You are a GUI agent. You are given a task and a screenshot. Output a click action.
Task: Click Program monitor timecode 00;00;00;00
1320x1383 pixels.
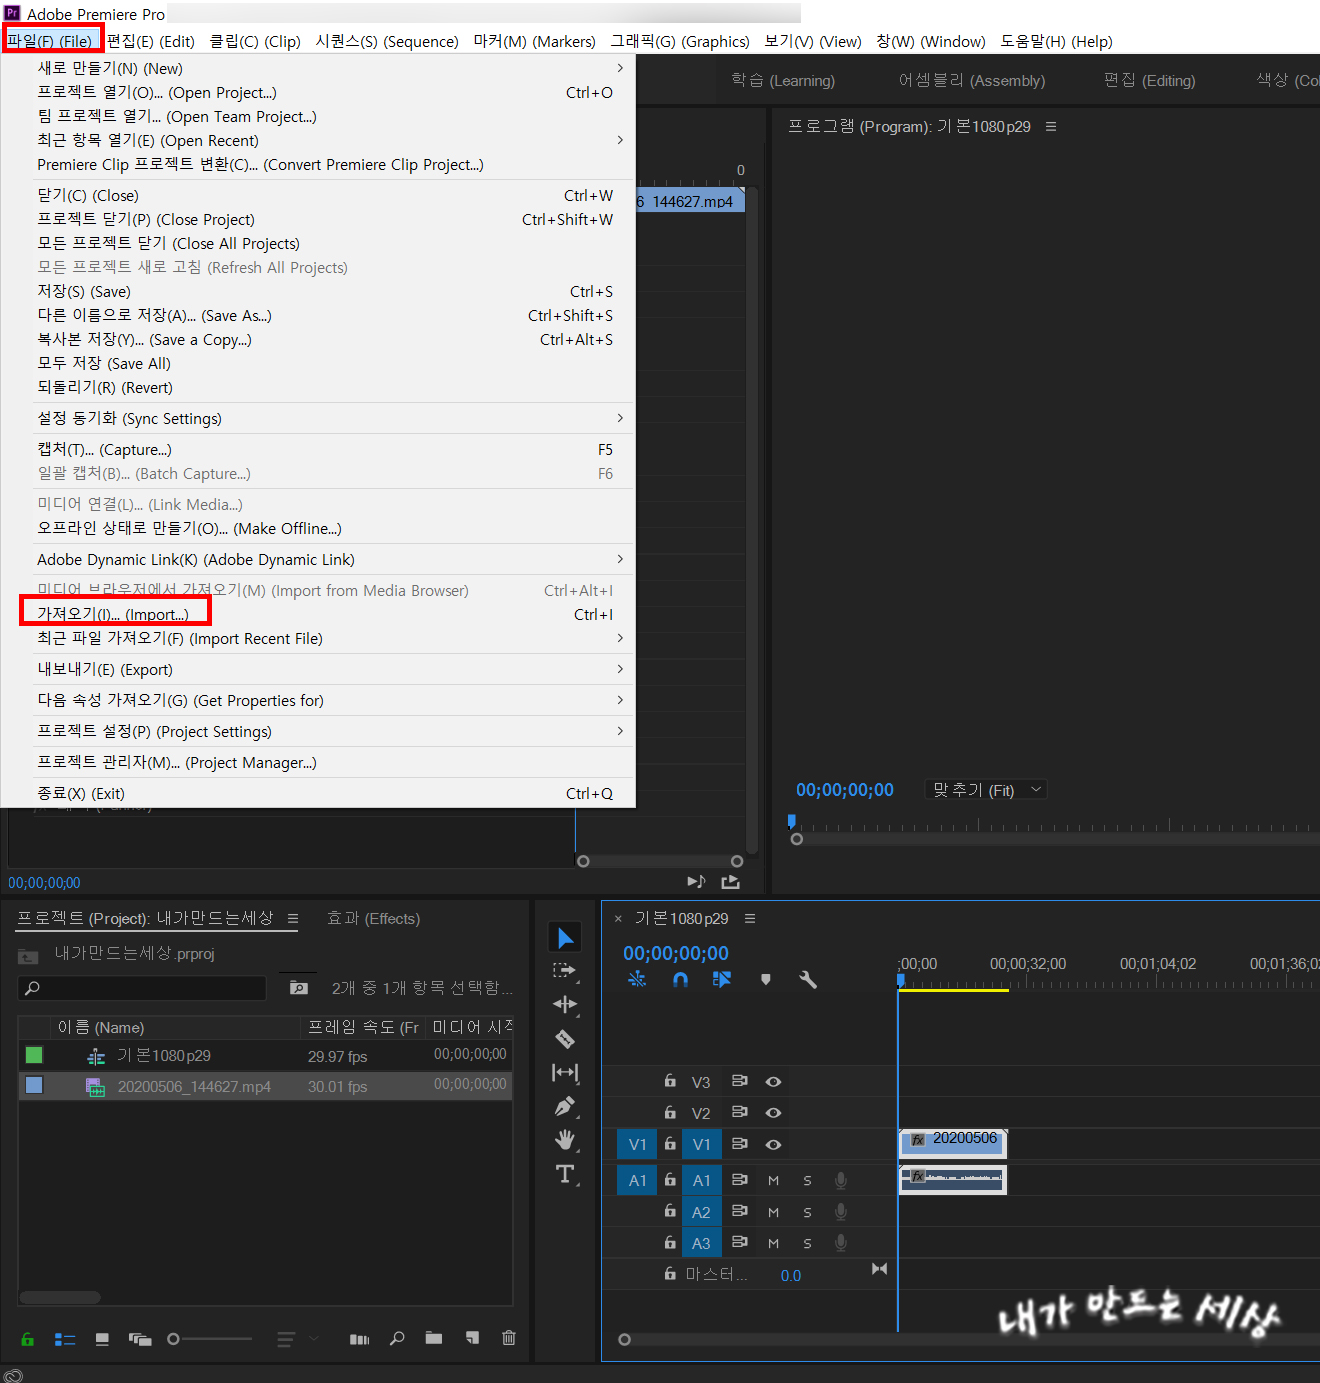(x=845, y=790)
